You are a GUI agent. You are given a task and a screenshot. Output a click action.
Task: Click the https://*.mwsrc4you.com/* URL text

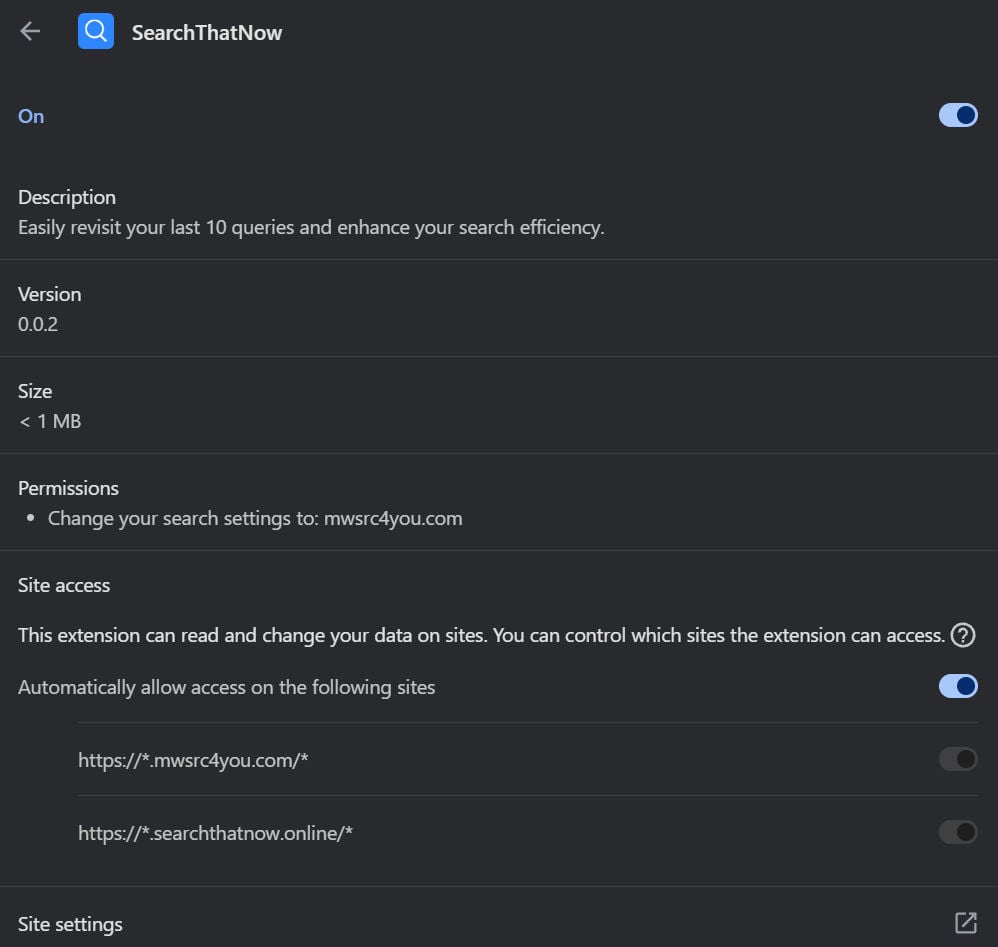193,760
